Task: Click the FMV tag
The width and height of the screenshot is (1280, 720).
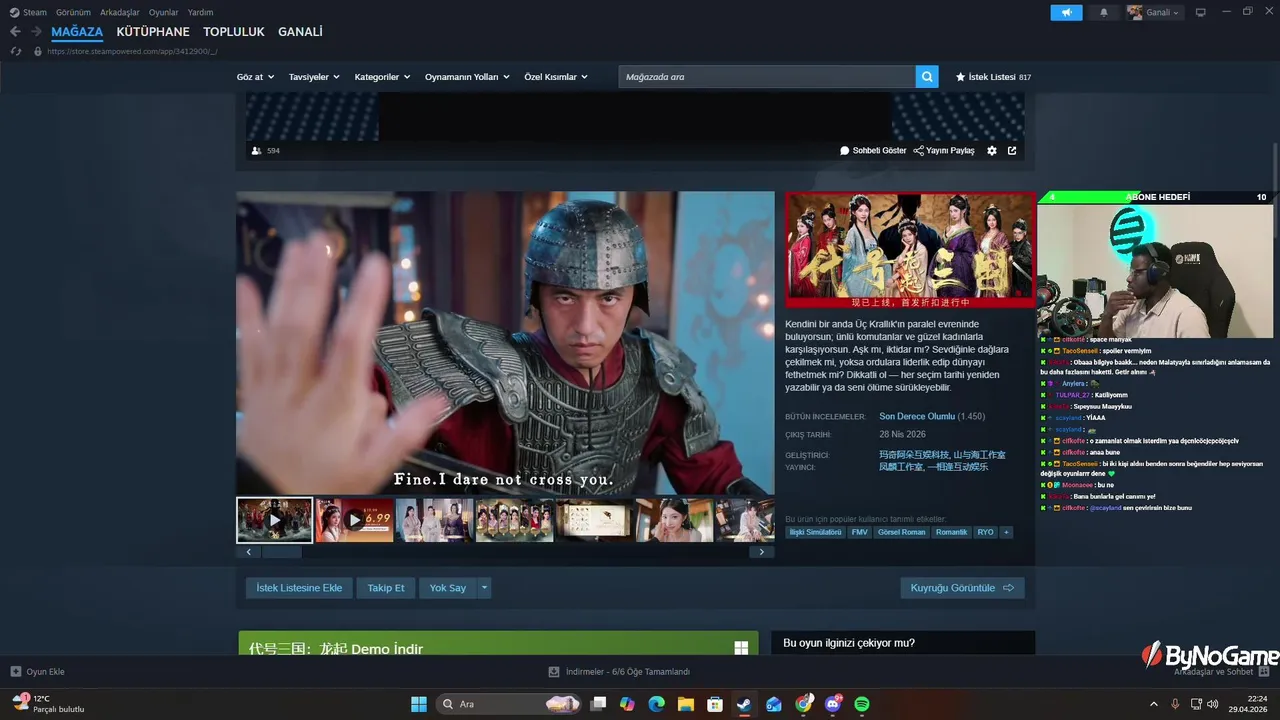Action: point(859,532)
